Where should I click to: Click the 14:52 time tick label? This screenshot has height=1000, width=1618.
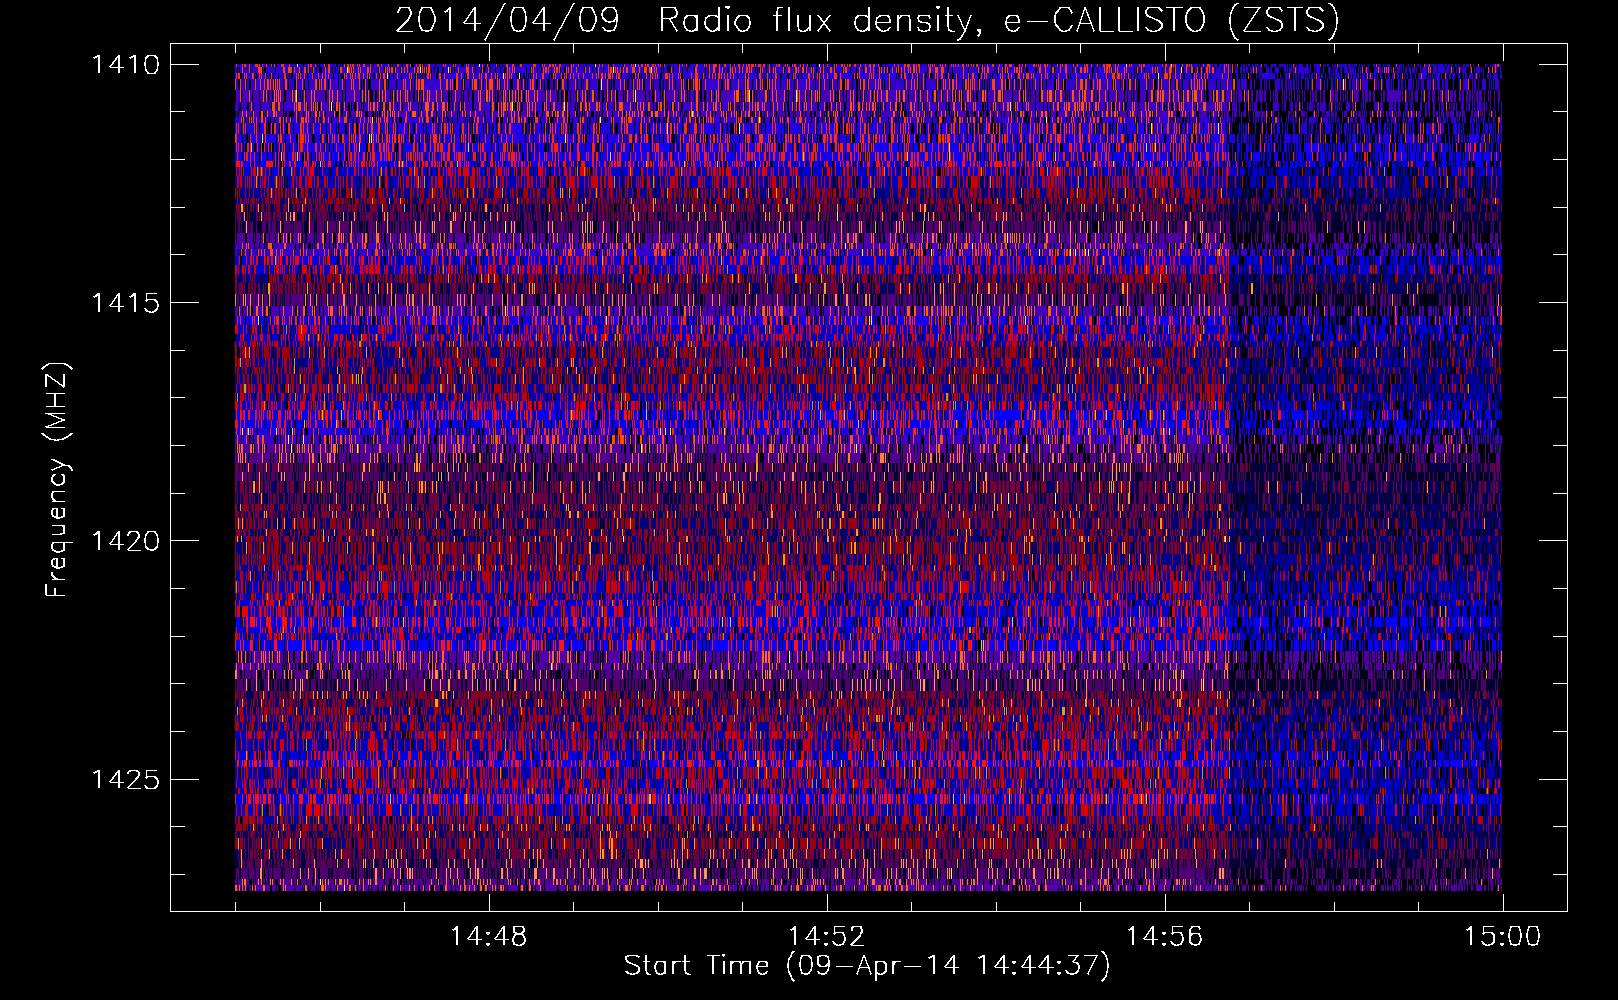click(826, 936)
